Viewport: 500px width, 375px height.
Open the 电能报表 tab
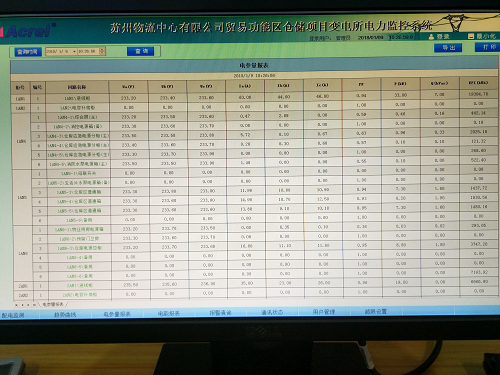point(169,313)
